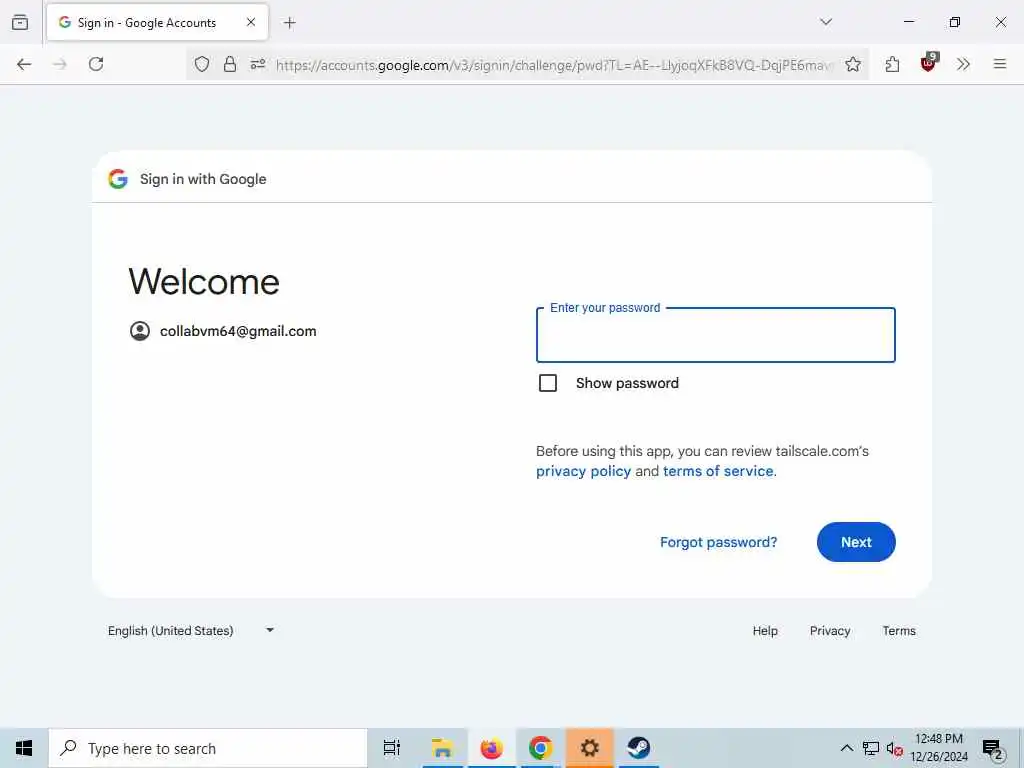
Task: Open Firefox View button in tab bar
Action: 20,23
